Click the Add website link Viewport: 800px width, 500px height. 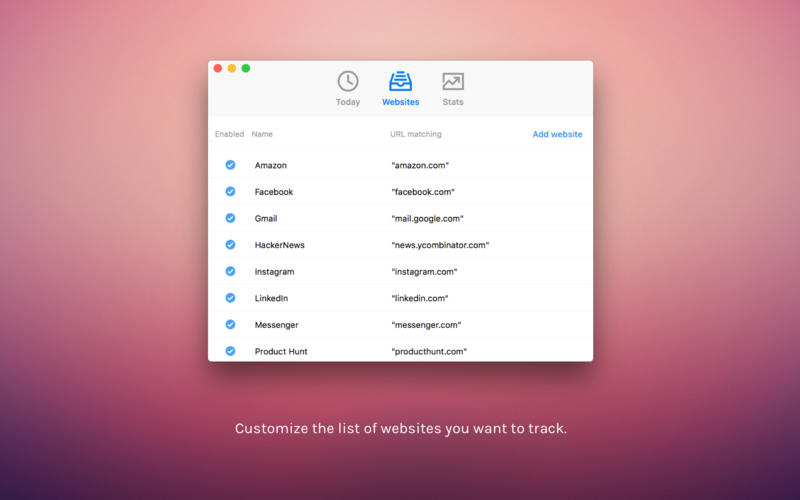(557, 134)
